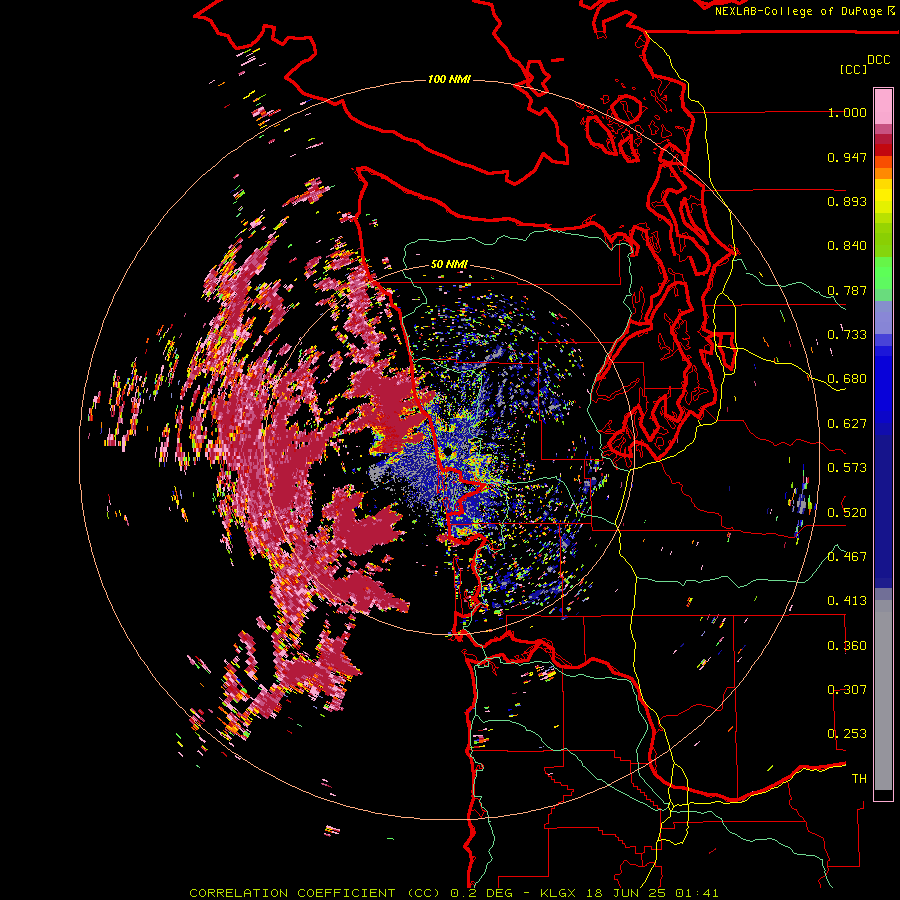900x900 pixels.
Task: Click the [CC] legend unit label
Action: (853, 69)
